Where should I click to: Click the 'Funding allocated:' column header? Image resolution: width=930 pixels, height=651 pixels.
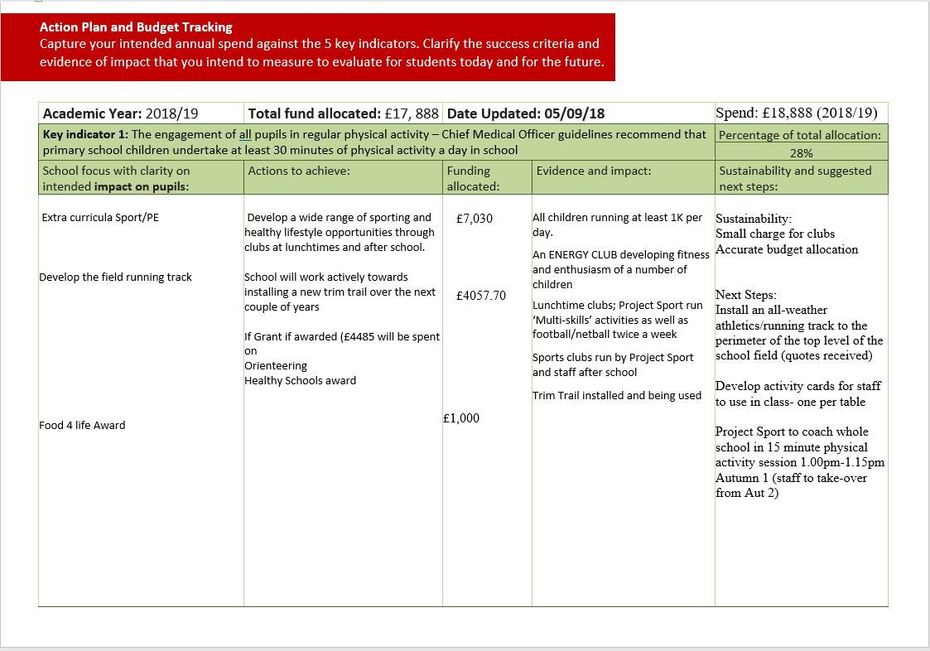coord(487,178)
